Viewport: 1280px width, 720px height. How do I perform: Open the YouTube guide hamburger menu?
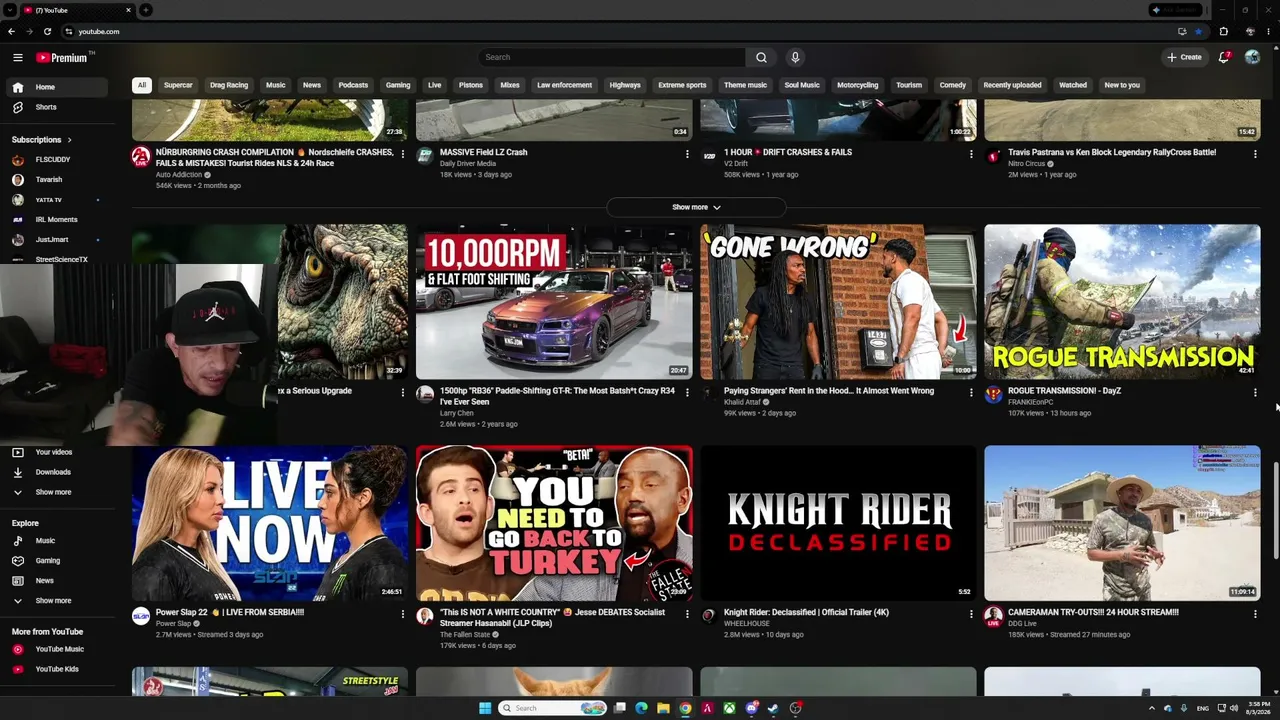[17, 57]
